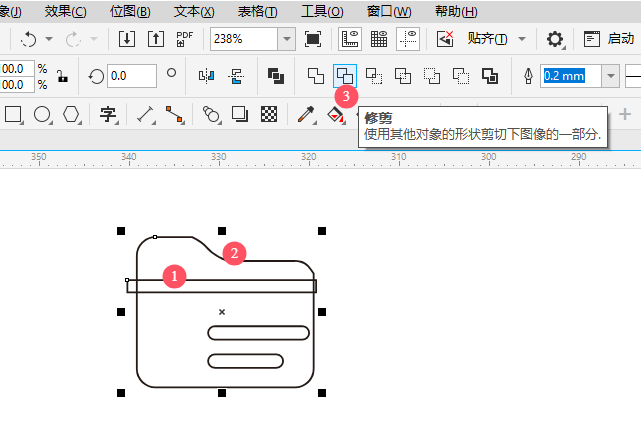Toggle the lock ratio padlock
The width and height of the screenshot is (641, 440).
pyautogui.click(x=62, y=76)
